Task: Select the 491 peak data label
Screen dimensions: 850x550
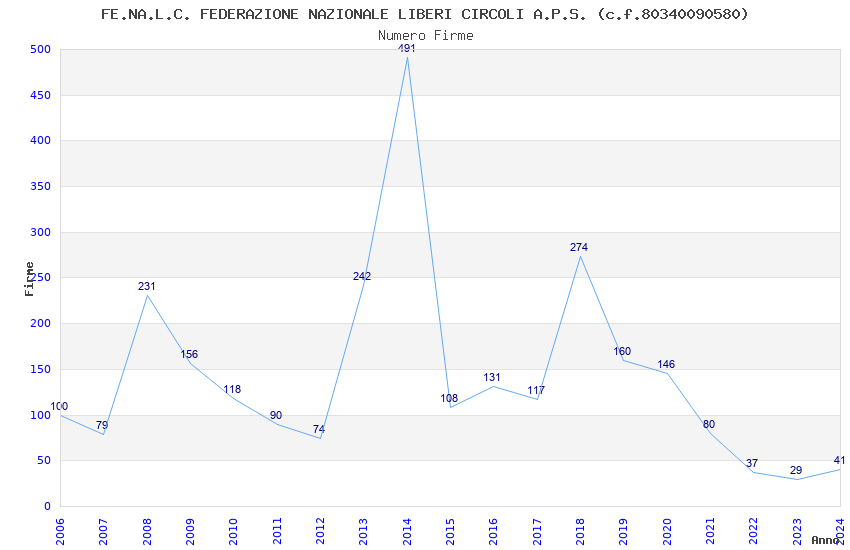Action: (x=407, y=48)
